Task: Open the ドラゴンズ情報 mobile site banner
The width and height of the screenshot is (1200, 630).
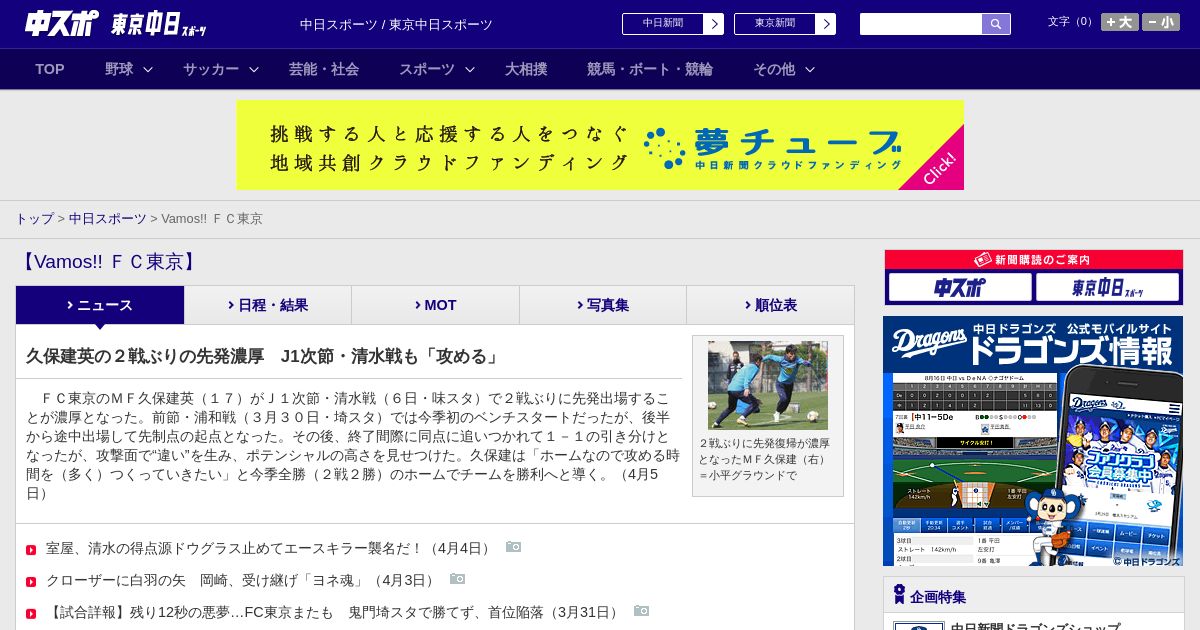Action: coord(1033,441)
